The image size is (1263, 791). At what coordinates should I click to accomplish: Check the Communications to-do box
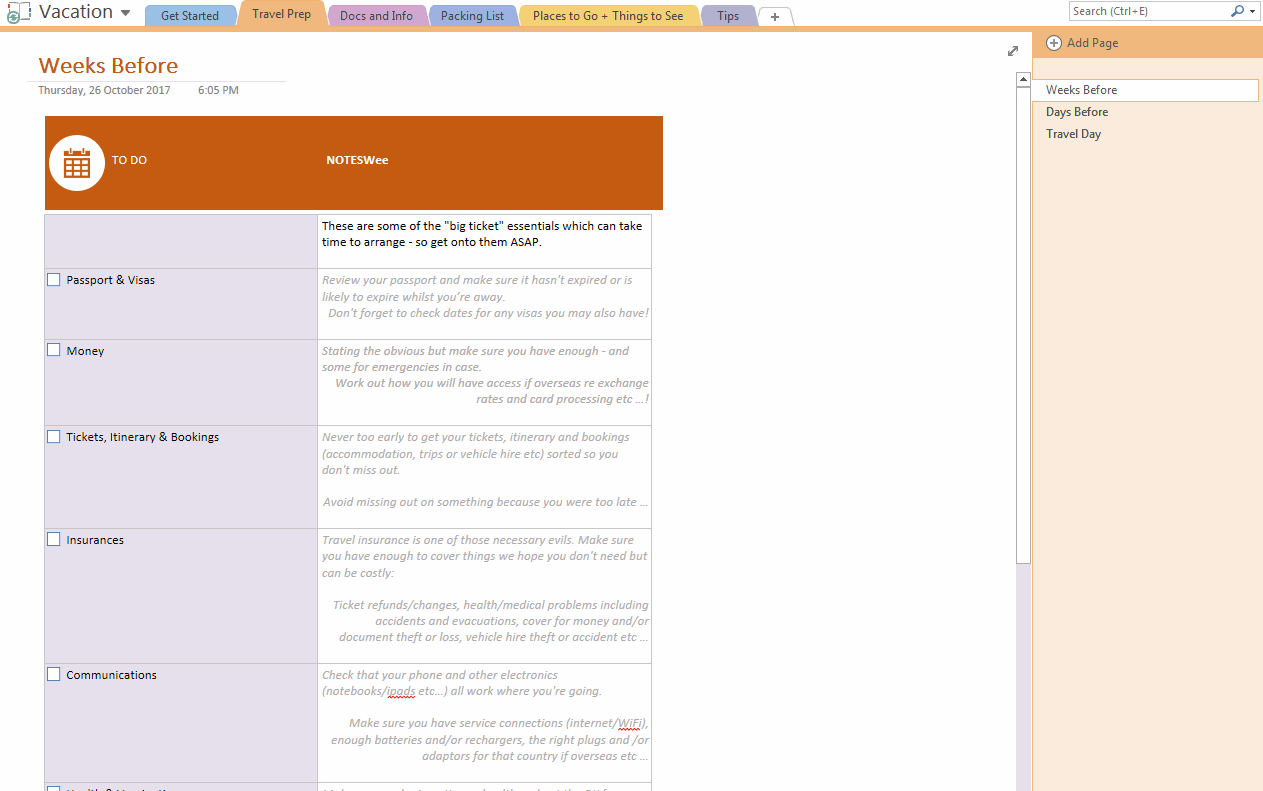(x=53, y=674)
